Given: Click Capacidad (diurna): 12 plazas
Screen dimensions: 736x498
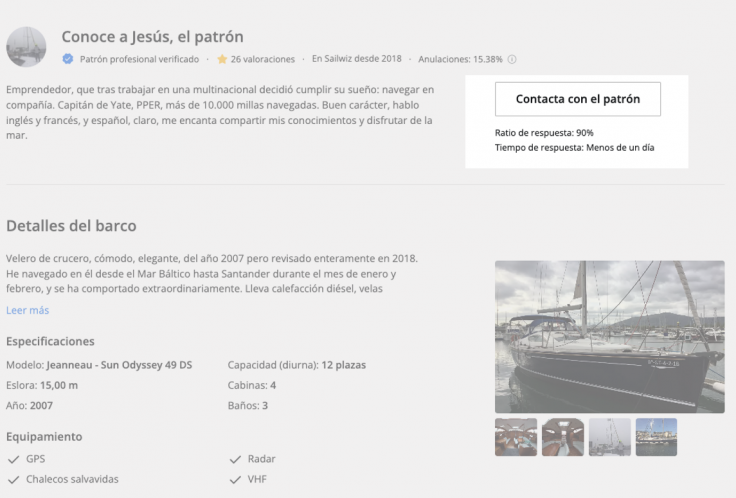Looking at the screenshot, I should coord(297,365).
